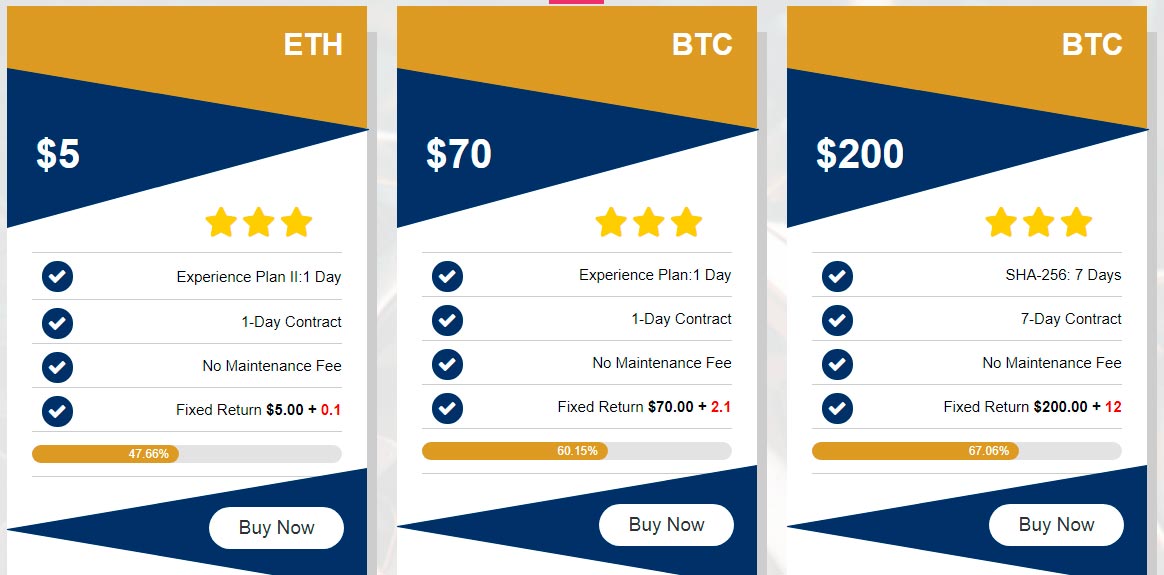Click the 47.66% progress bar

186,454
